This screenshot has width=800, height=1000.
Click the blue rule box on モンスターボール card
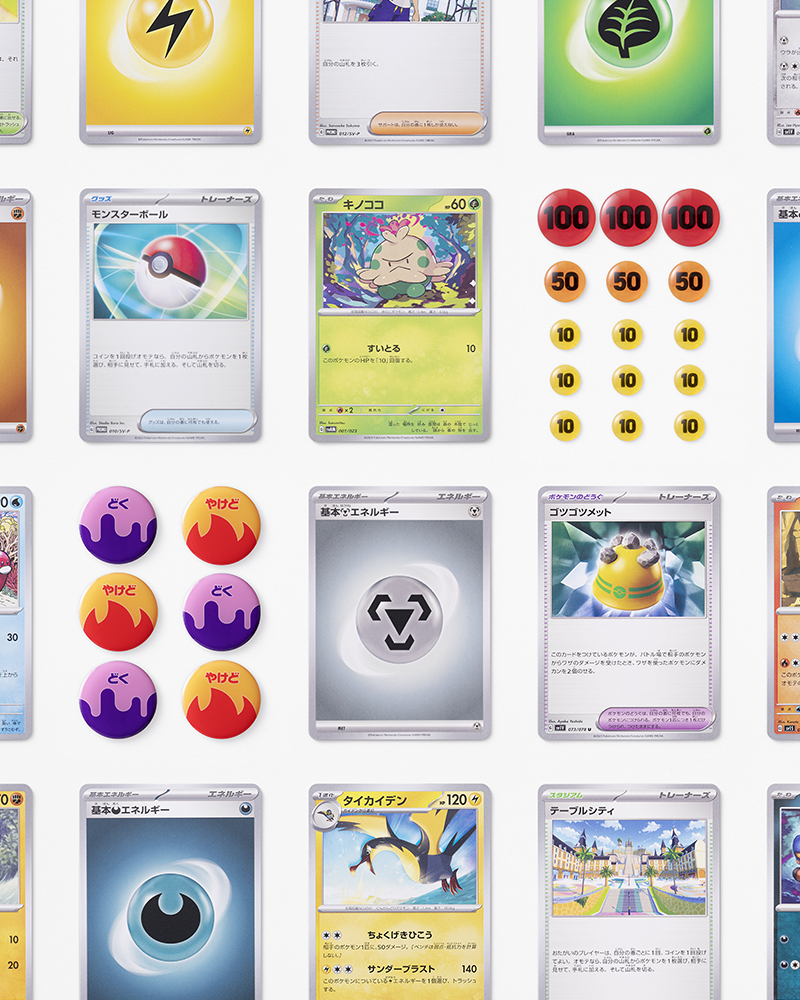pos(198,422)
